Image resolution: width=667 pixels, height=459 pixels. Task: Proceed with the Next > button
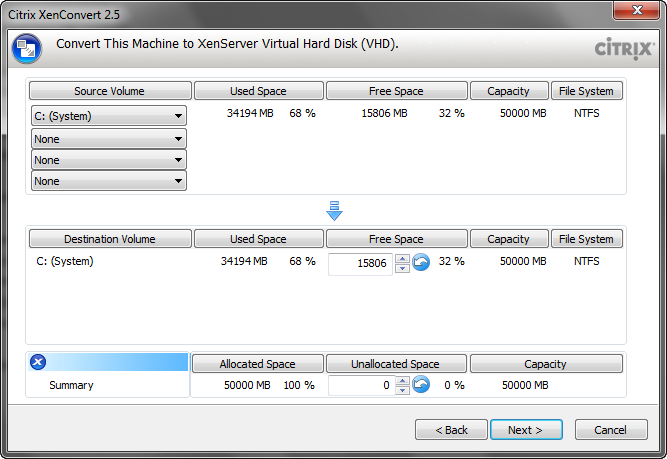point(526,430)
